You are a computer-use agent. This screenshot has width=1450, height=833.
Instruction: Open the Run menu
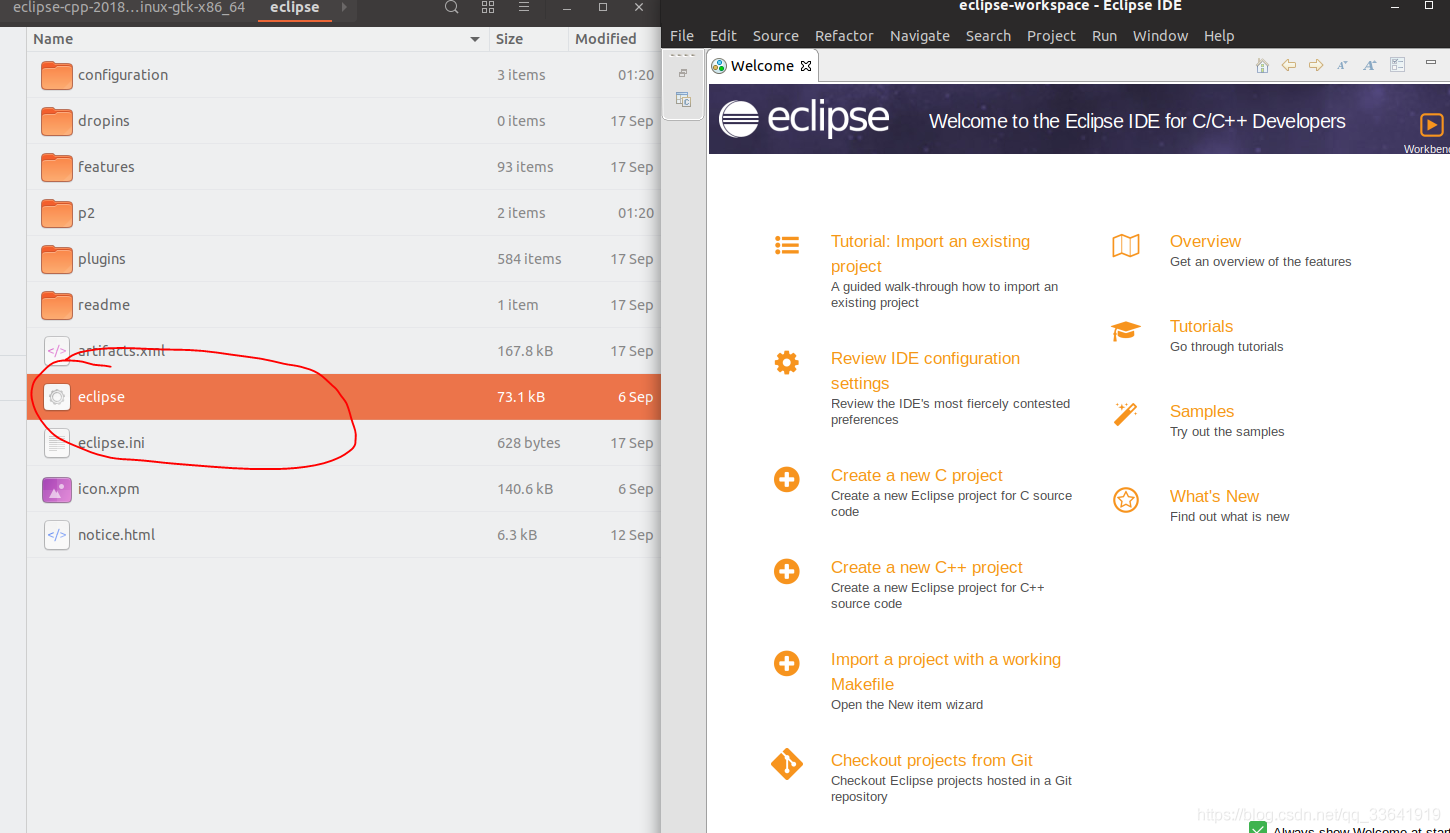tap(1104, 36)
